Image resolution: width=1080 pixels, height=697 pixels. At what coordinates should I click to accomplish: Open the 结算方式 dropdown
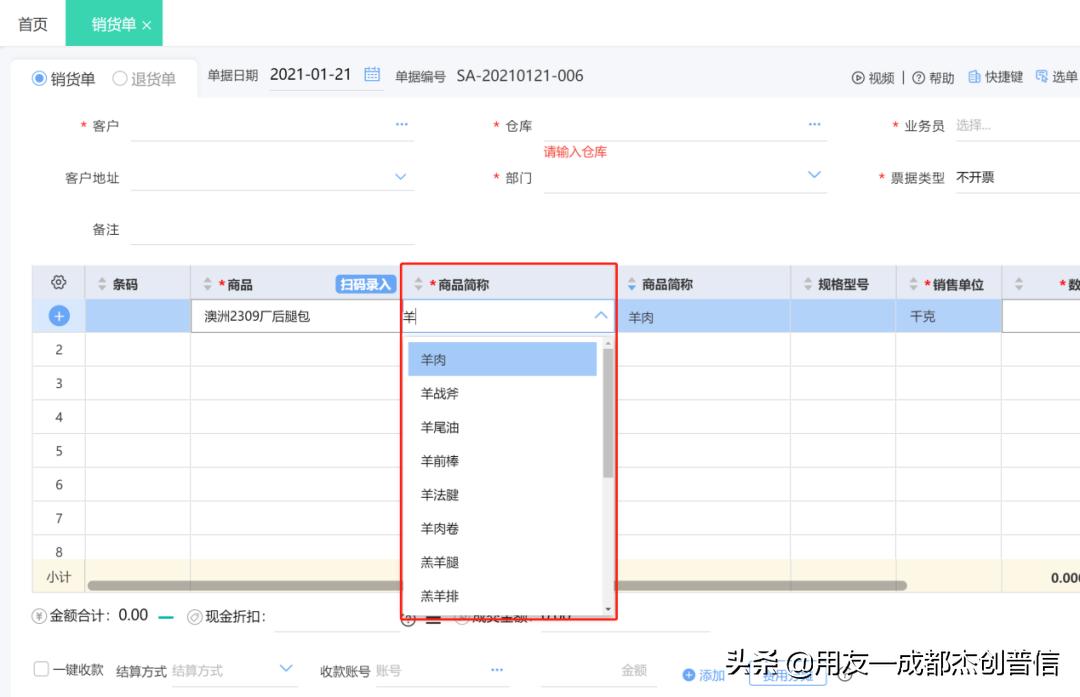(x=288, y=670)
